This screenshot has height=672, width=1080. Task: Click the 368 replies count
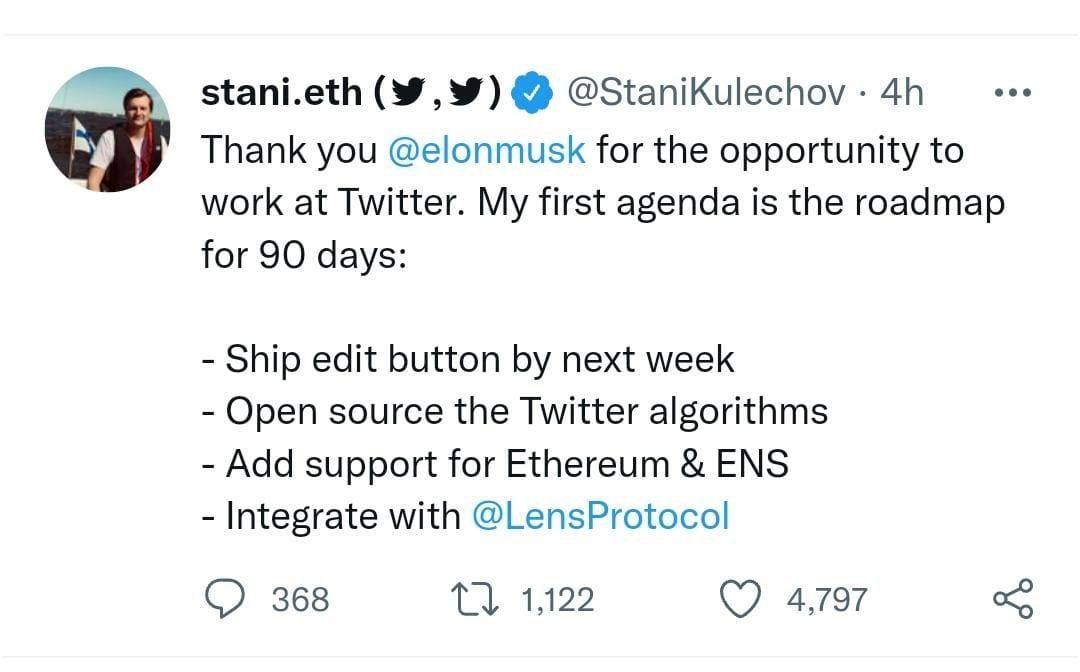pos(300,599)
